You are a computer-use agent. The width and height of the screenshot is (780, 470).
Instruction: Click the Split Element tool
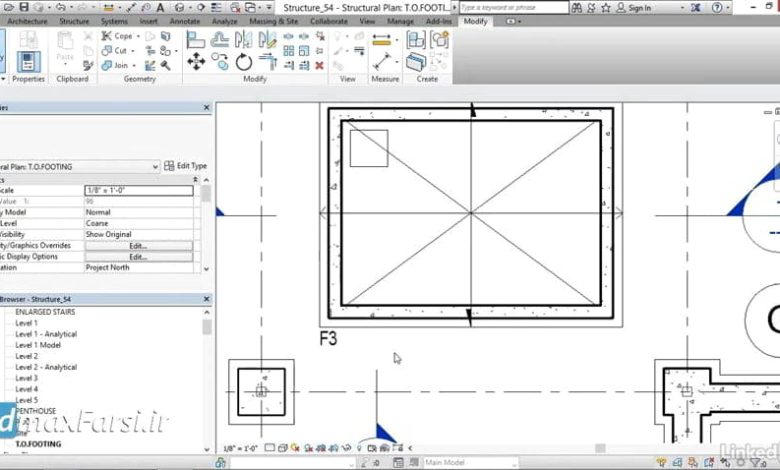(289, 36)
